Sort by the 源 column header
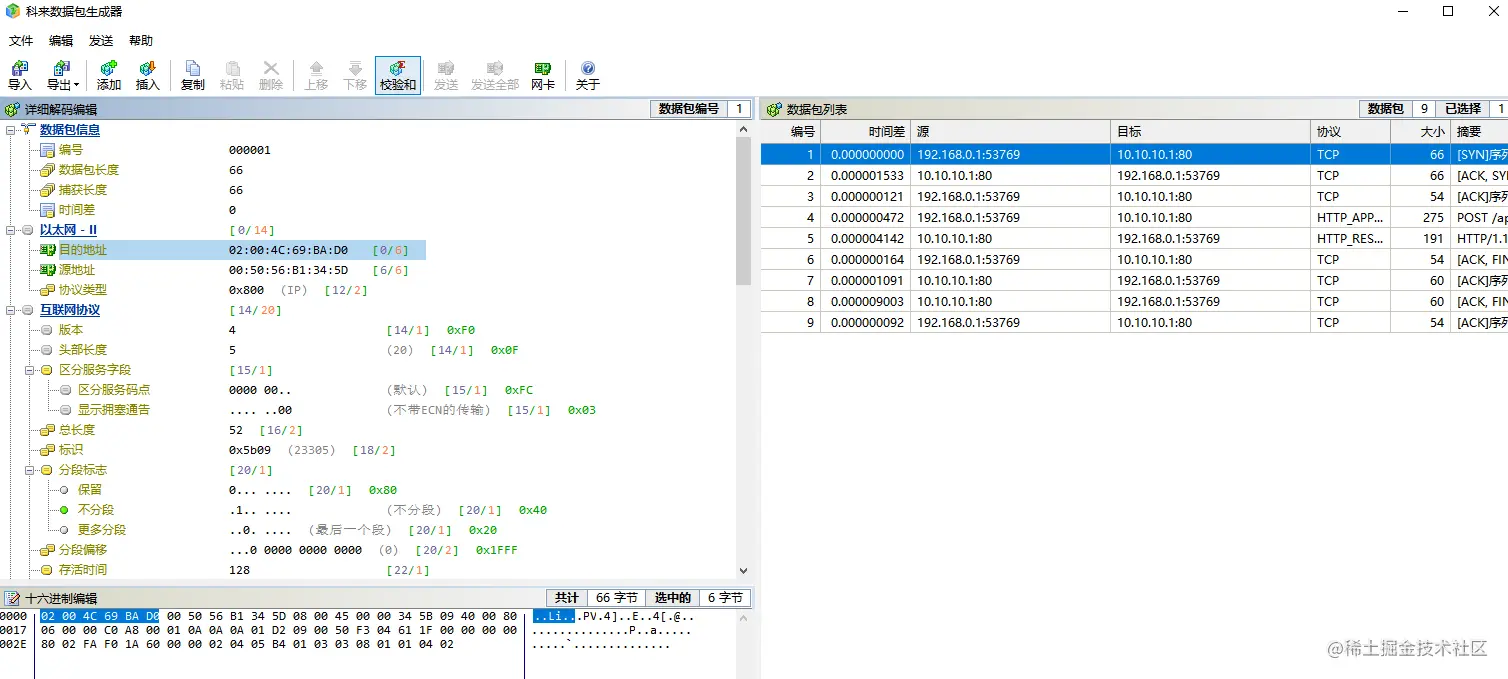Screen dimensions: 1508x679 pyautogui.click(x=1011, y=131)
